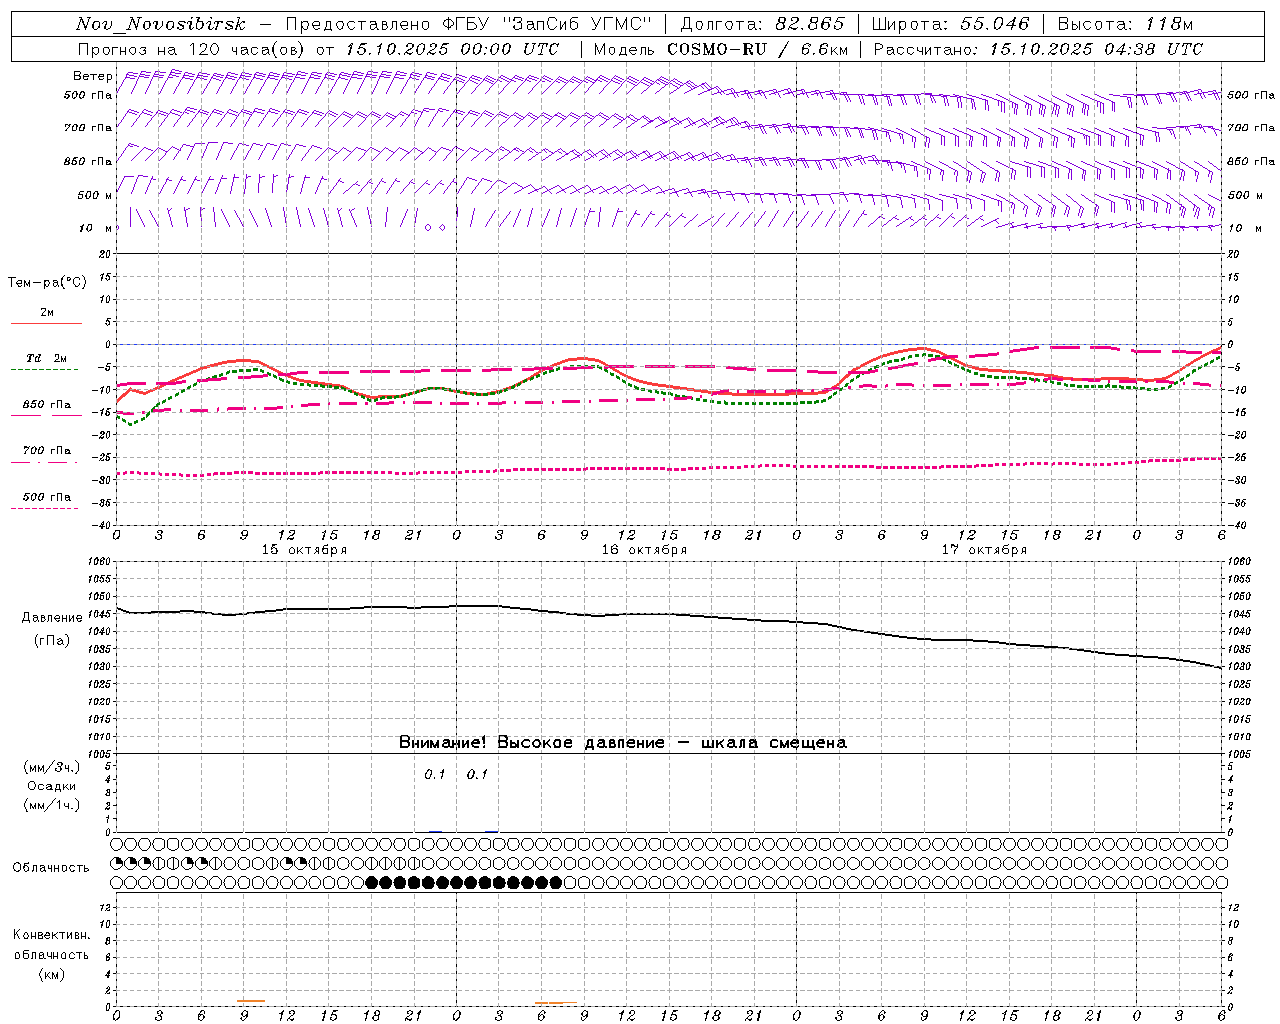Click the dotted 500 гПа temperature legend entry
The width and height of the screenshot is (1280, 1024).
coord(47,497)
